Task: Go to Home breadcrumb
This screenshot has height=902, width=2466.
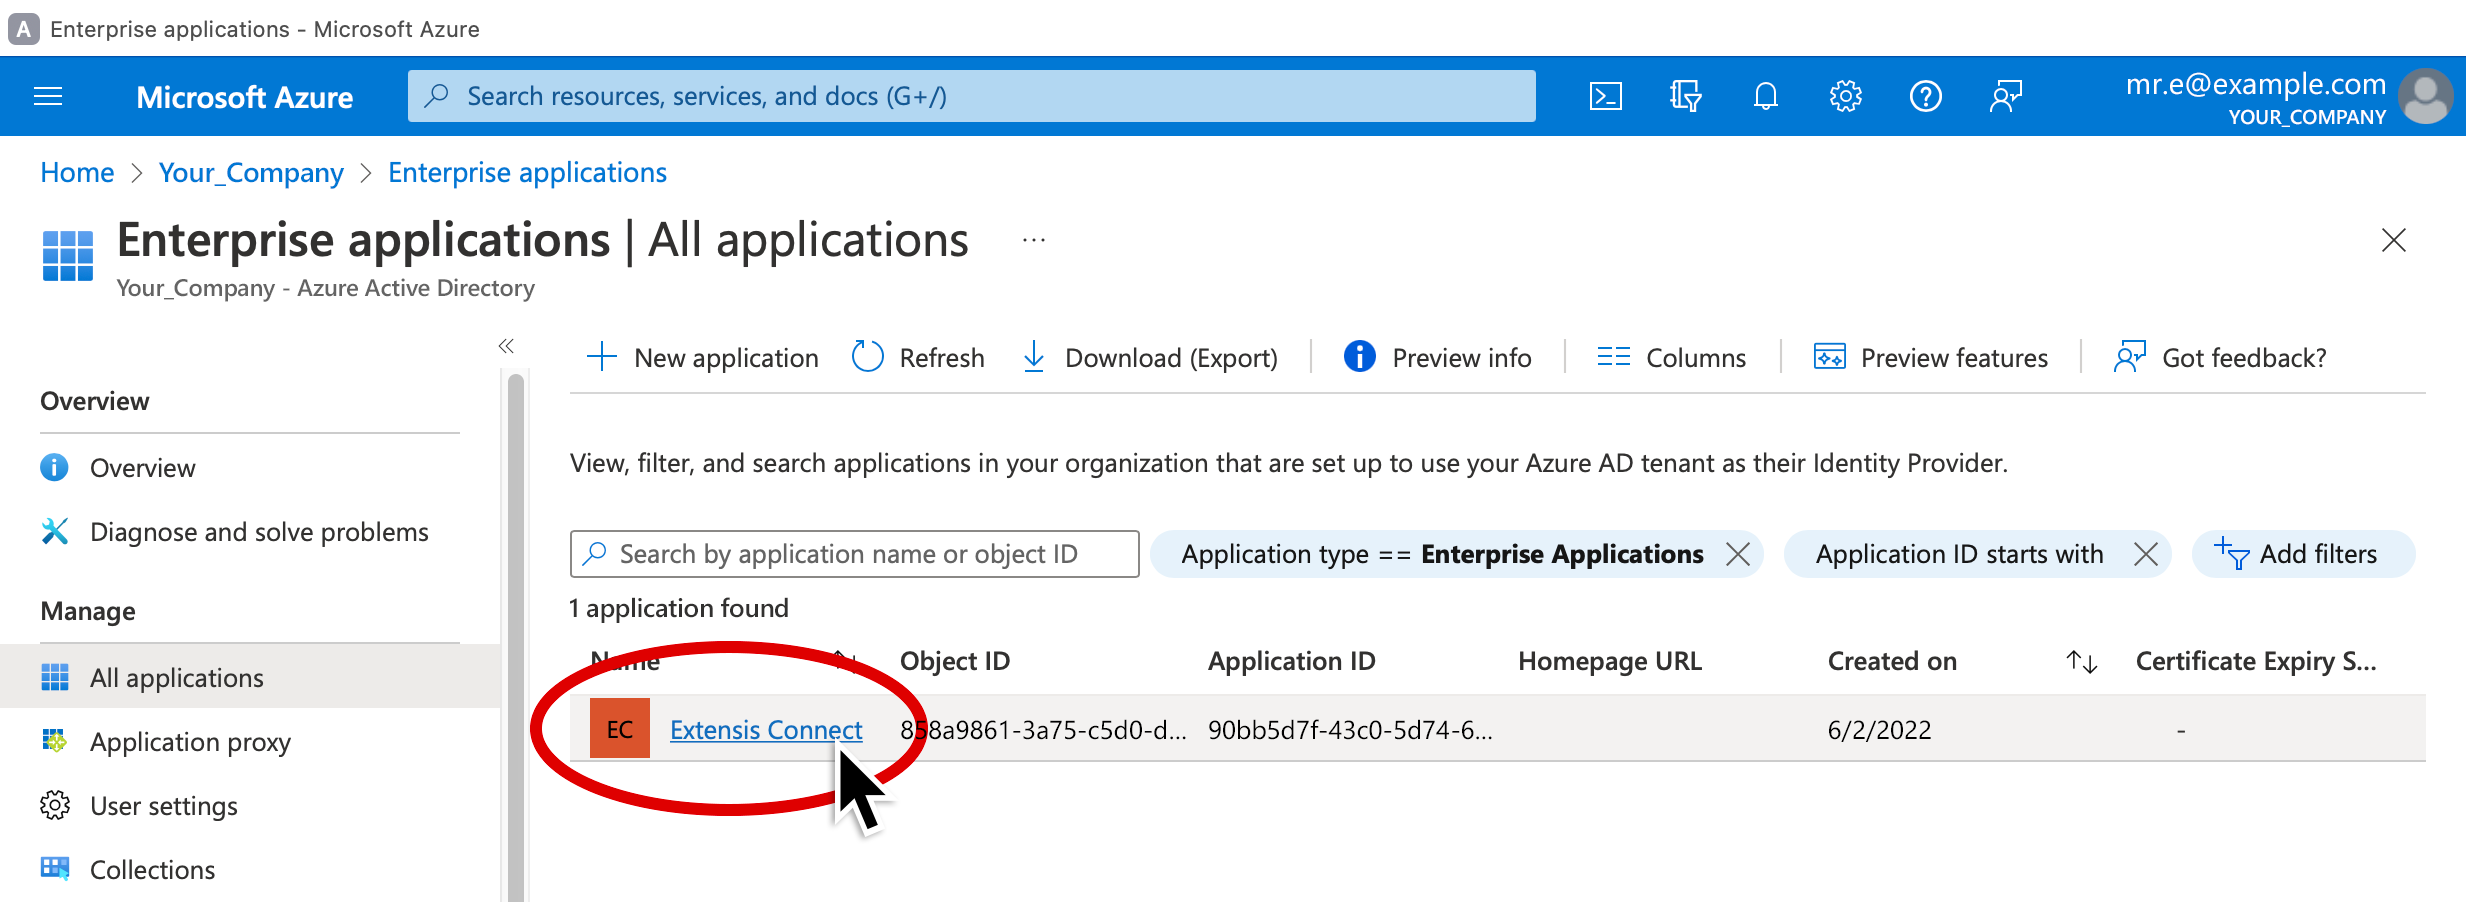Action: coord(77,172)
